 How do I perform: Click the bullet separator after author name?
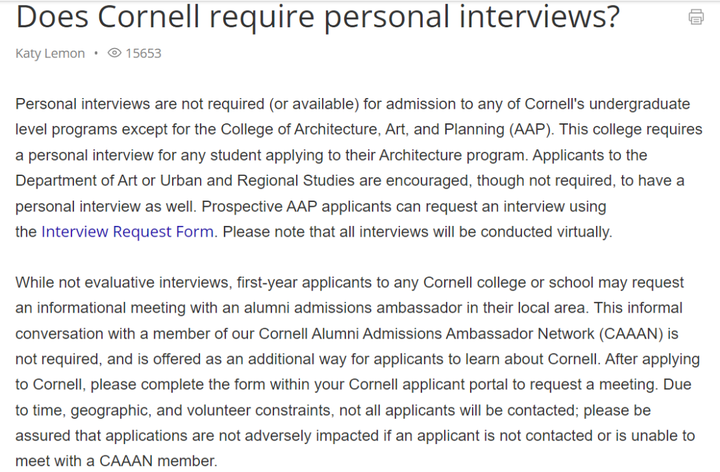tap(96, 53)
